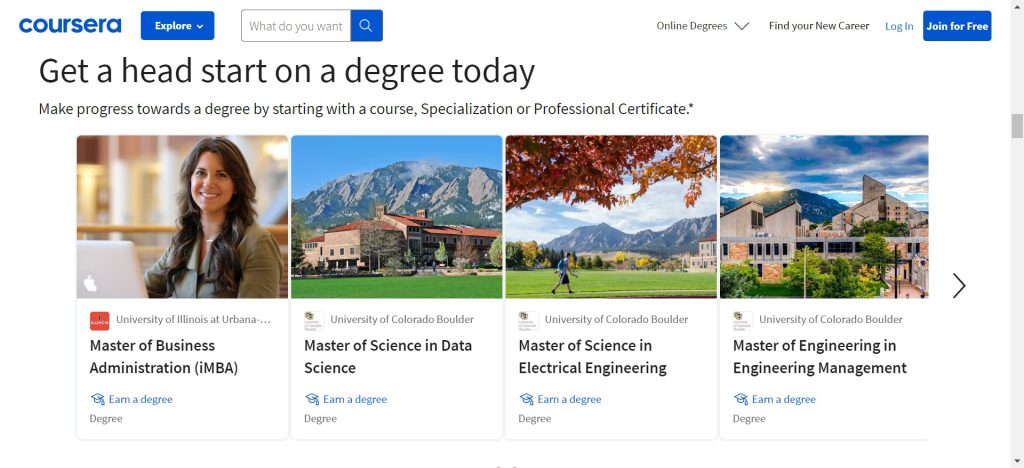Click the CU Boulder logo on Data Science card
The height and width of the screenshot is (468, 1024).
point(314,321)
